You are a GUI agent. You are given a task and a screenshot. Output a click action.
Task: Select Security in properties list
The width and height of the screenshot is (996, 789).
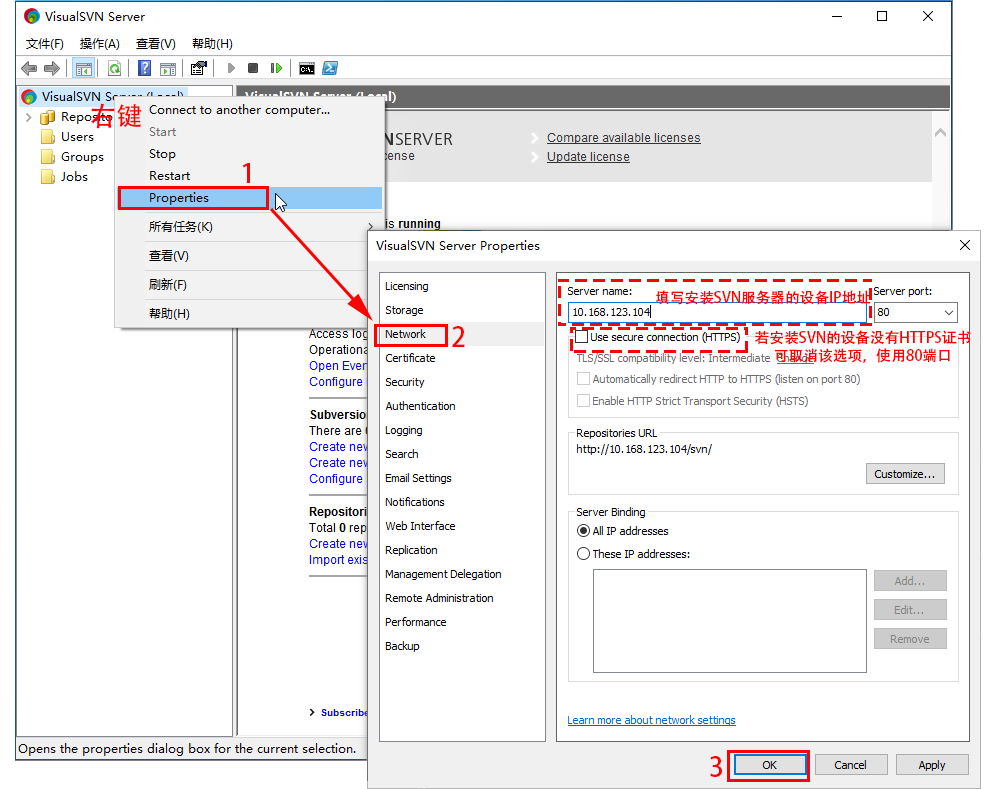tap(461, 382)
